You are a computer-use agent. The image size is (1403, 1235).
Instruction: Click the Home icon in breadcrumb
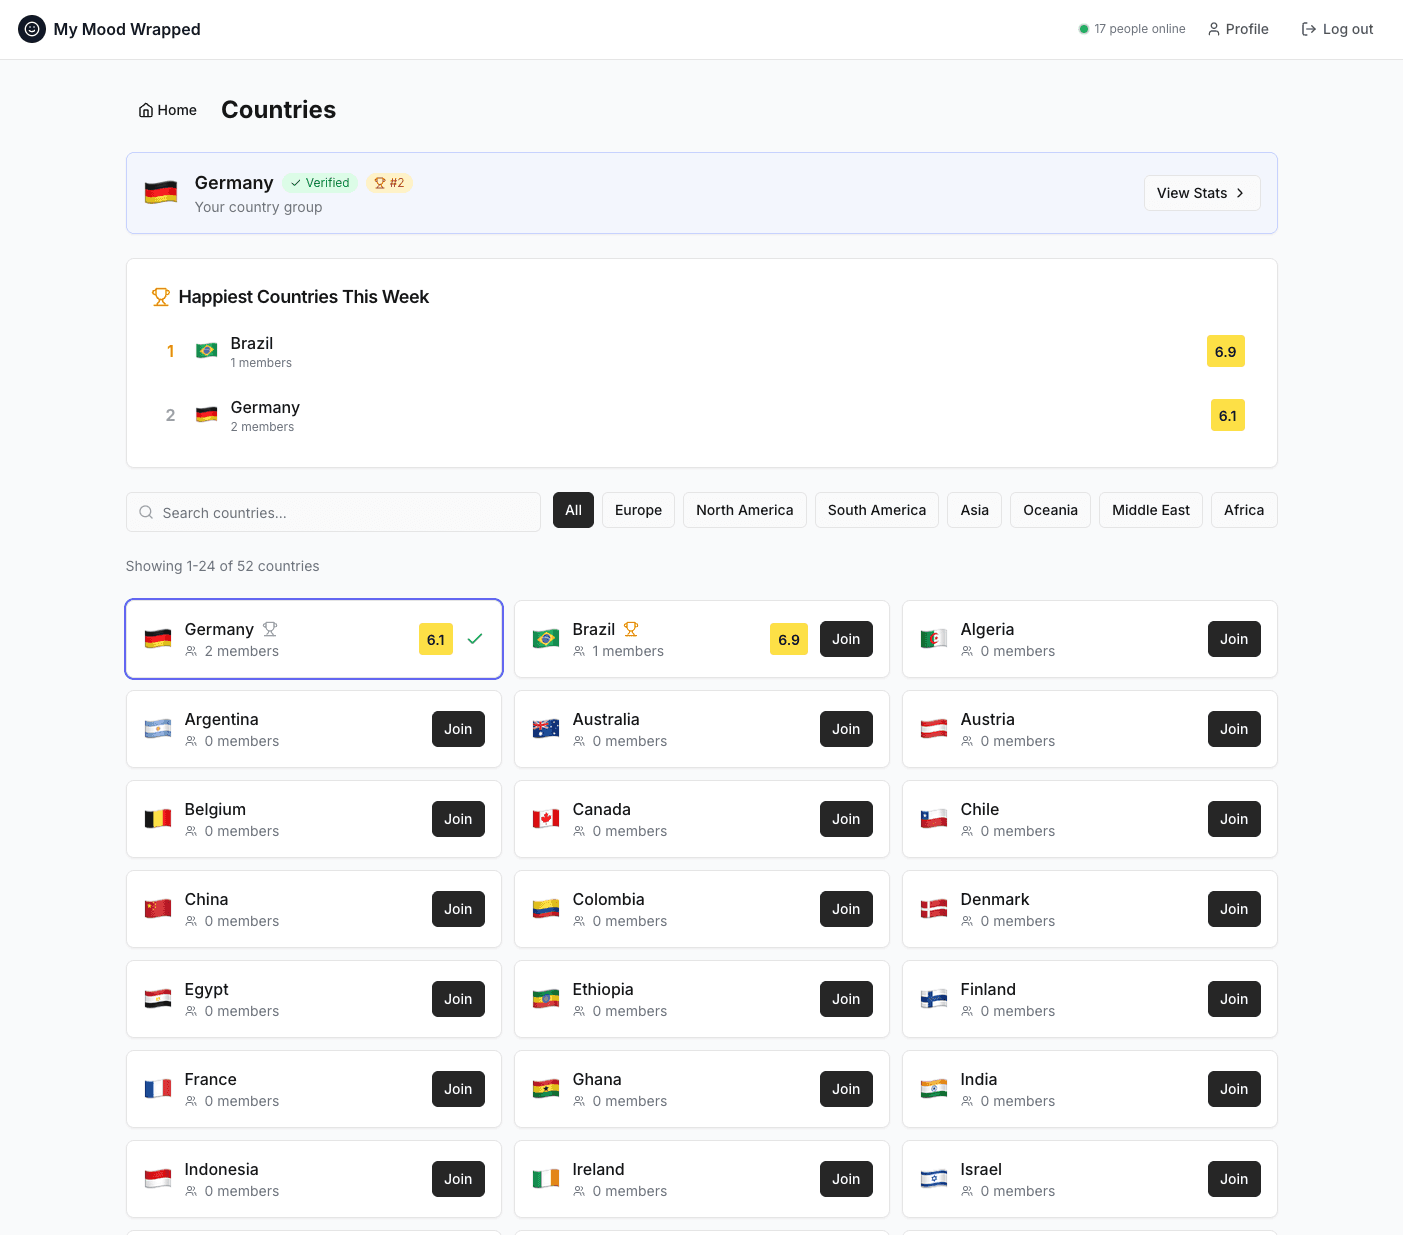tap(146, 110)
